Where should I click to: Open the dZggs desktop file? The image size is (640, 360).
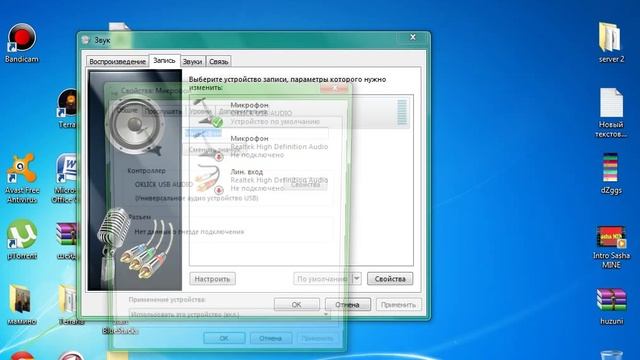tap(611, 173)
